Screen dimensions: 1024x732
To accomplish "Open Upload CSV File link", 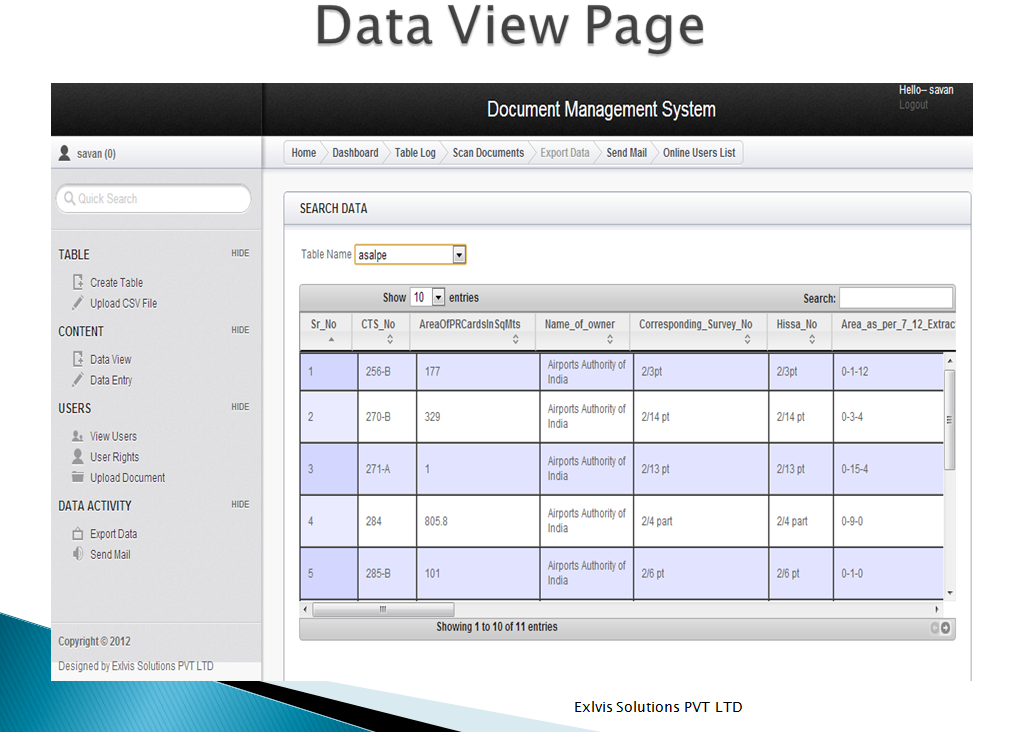I will pos(123,304).
